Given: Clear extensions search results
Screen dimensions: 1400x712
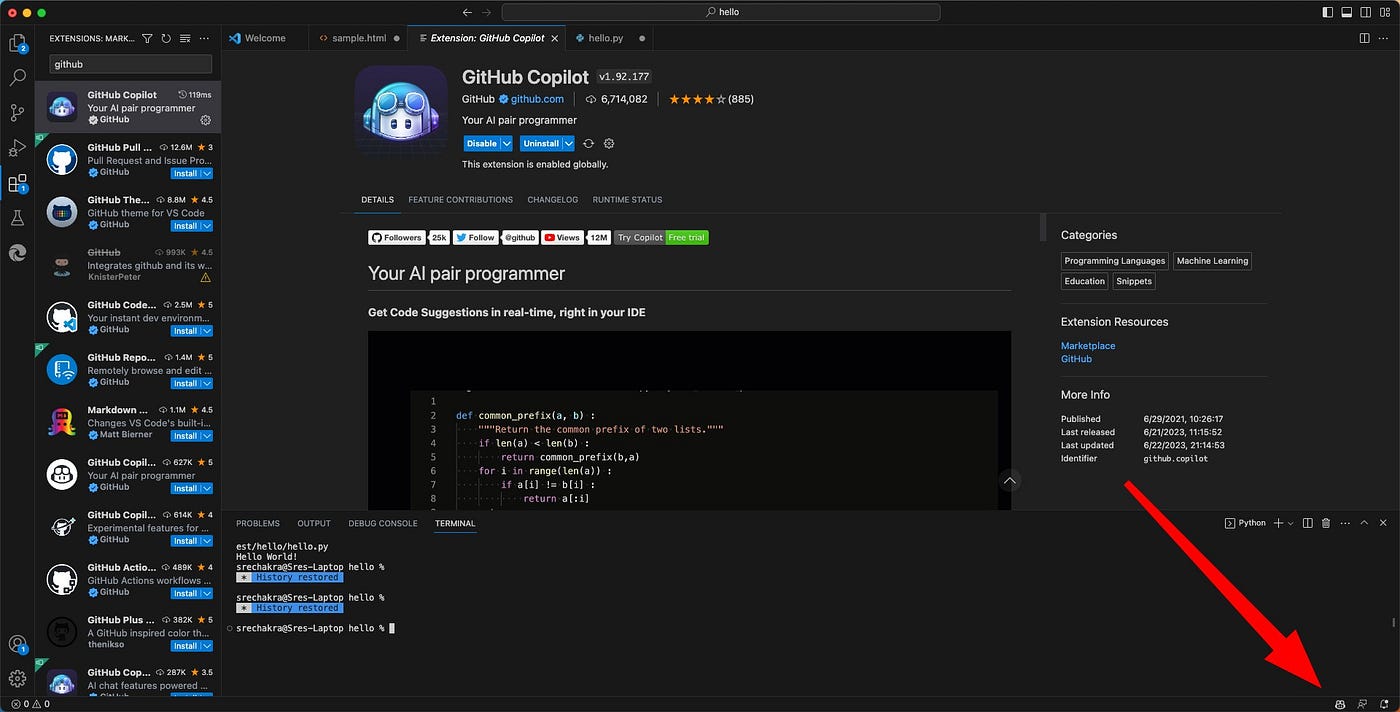Looking at the screenshot, I should [184, 38].
